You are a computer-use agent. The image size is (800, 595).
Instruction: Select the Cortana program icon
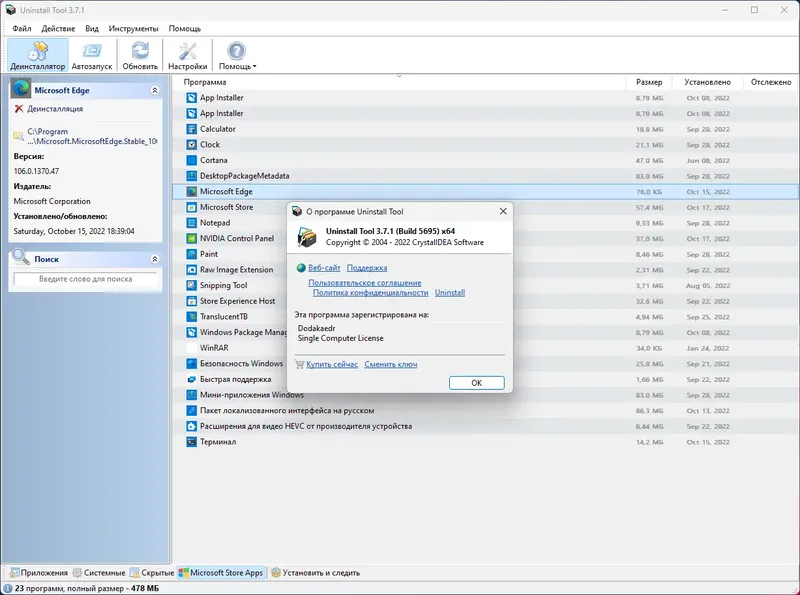coord(193,159)
